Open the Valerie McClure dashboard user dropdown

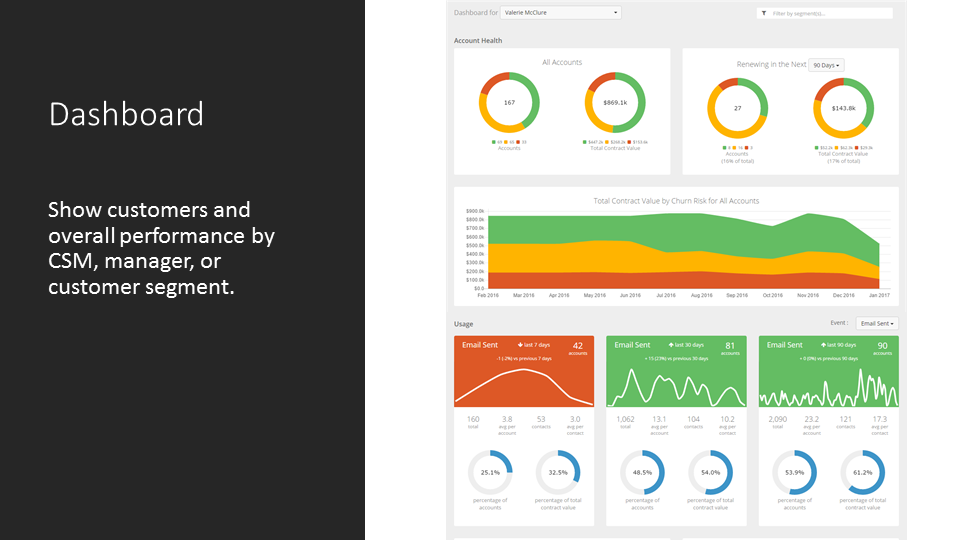[x=560, y=12]
